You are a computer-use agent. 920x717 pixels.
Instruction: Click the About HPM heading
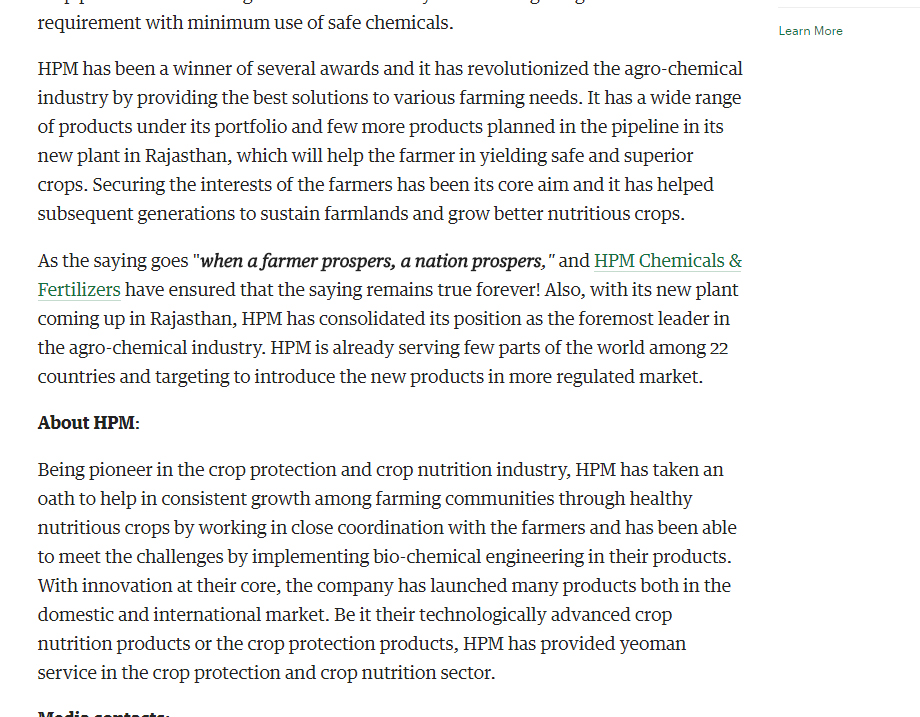89,423
